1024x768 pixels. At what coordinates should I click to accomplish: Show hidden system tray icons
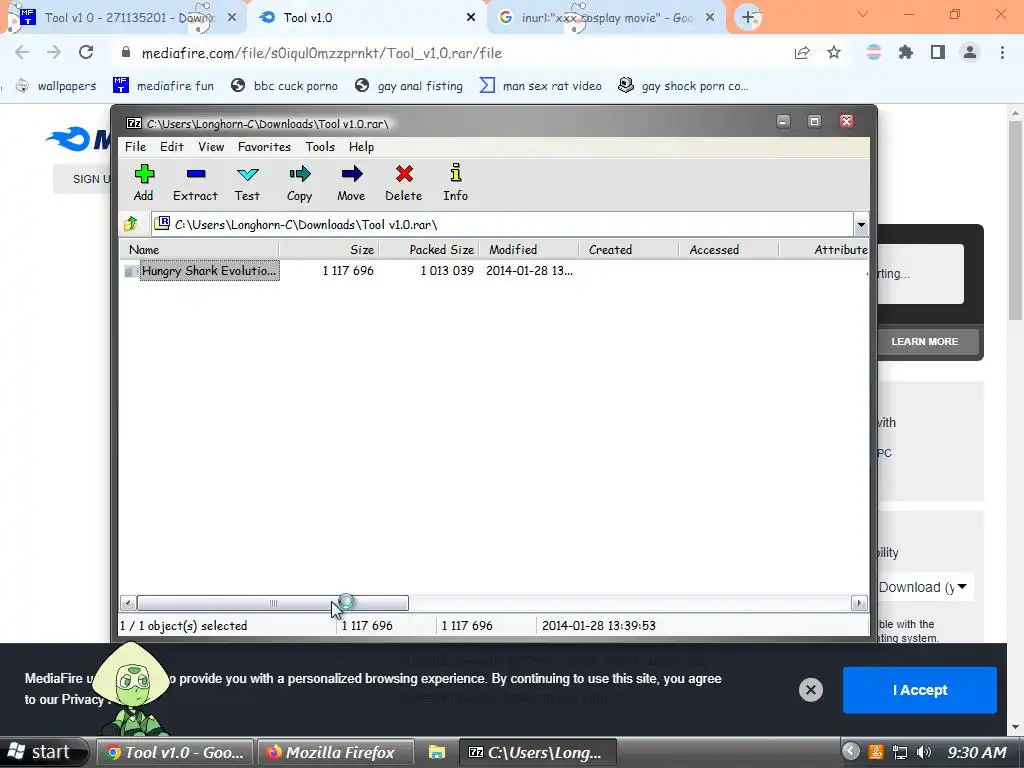[x=850, y=751]
